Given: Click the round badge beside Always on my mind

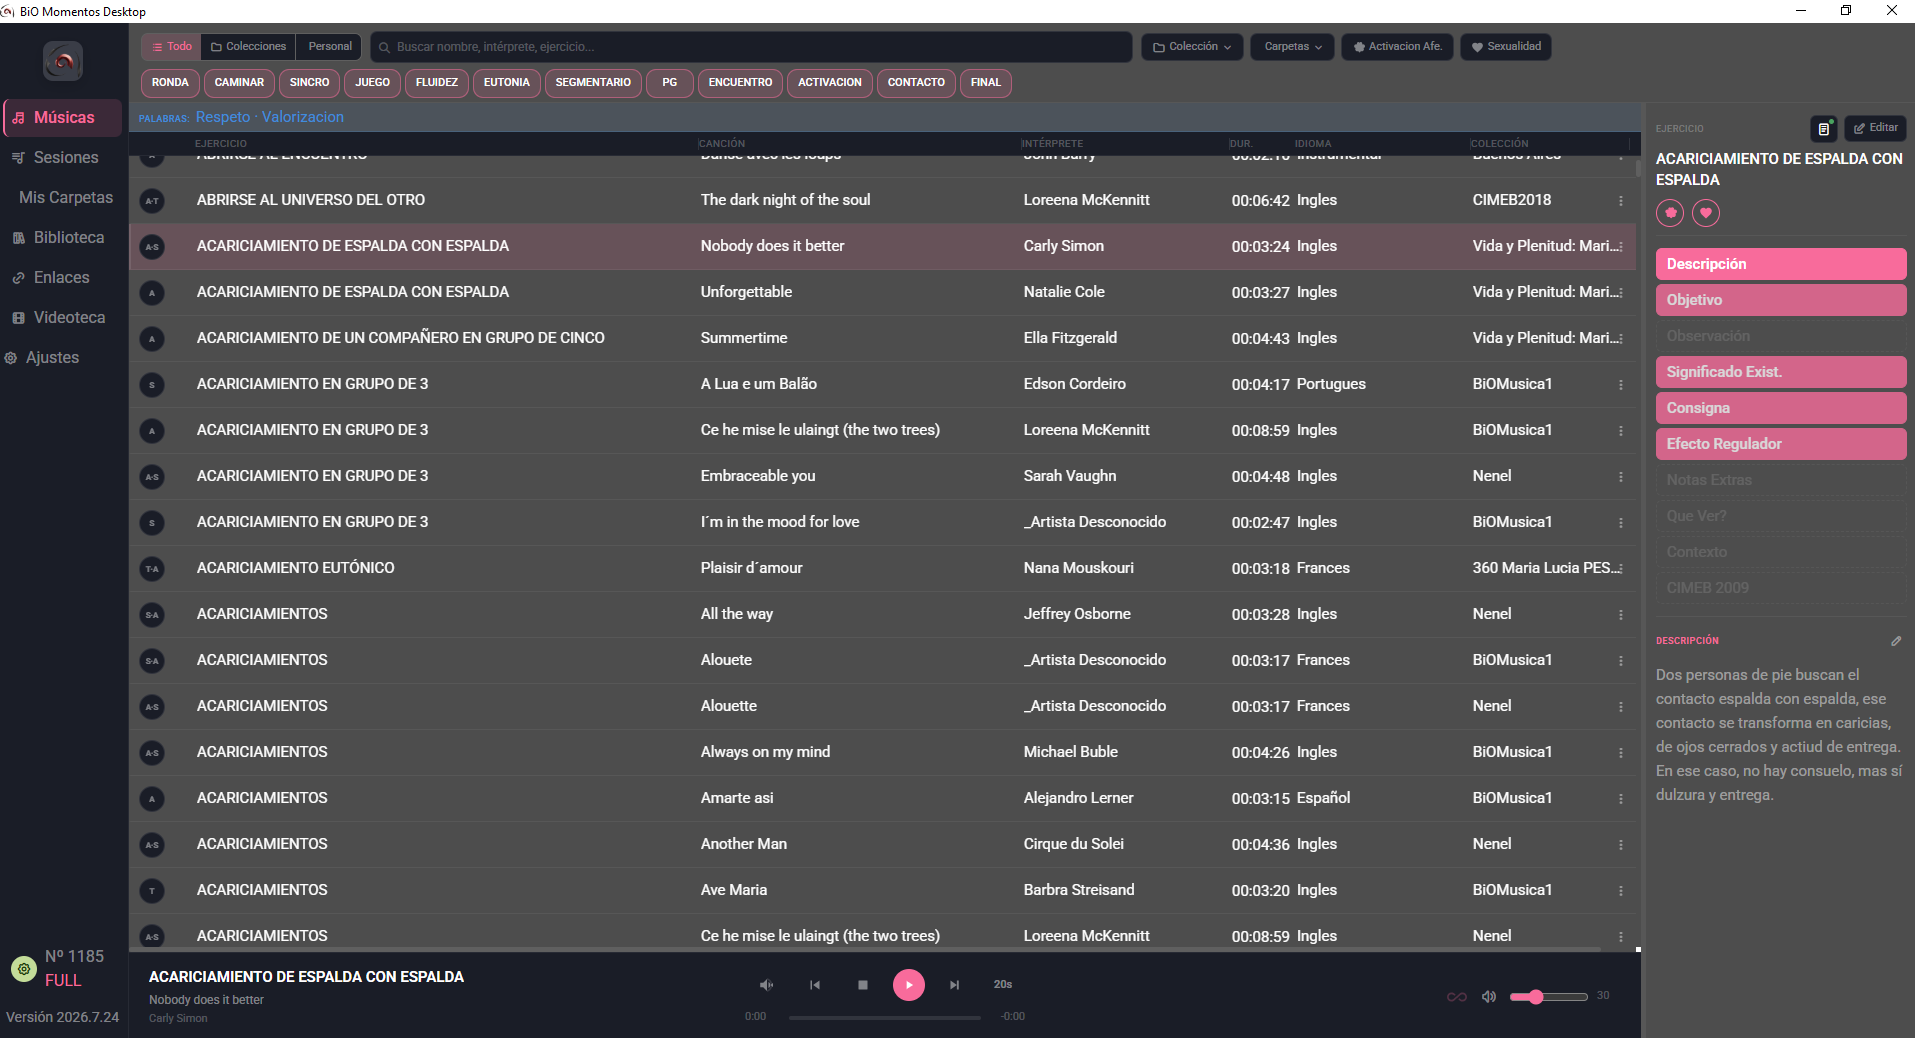Looking at the screenshot, I should pos(152,753).
